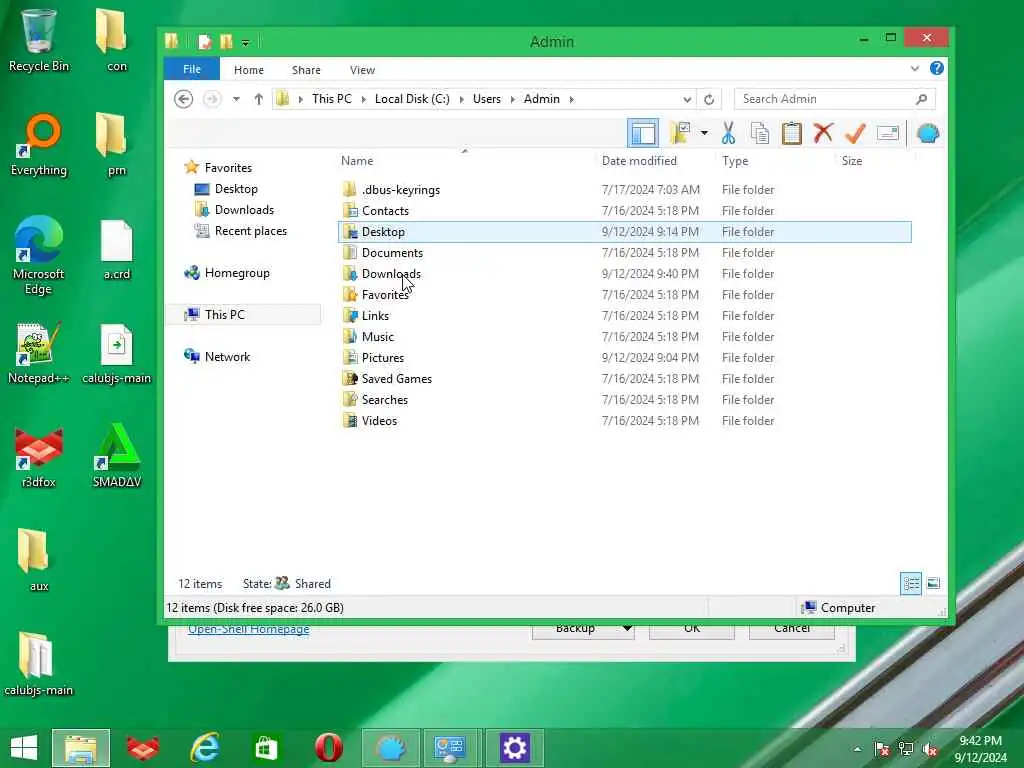Toggle the navigation pane toolbar icon
This screenshot has width=1024, height=768.
[643, 133]
